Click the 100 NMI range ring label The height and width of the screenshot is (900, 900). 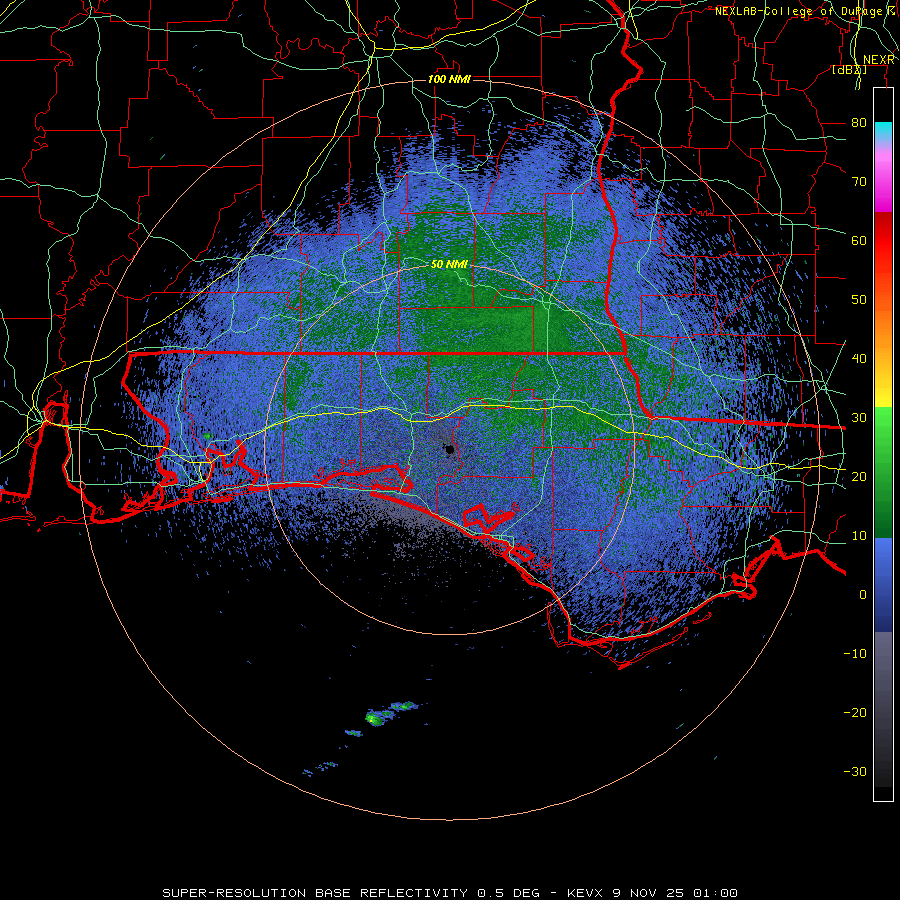point(449,79)
